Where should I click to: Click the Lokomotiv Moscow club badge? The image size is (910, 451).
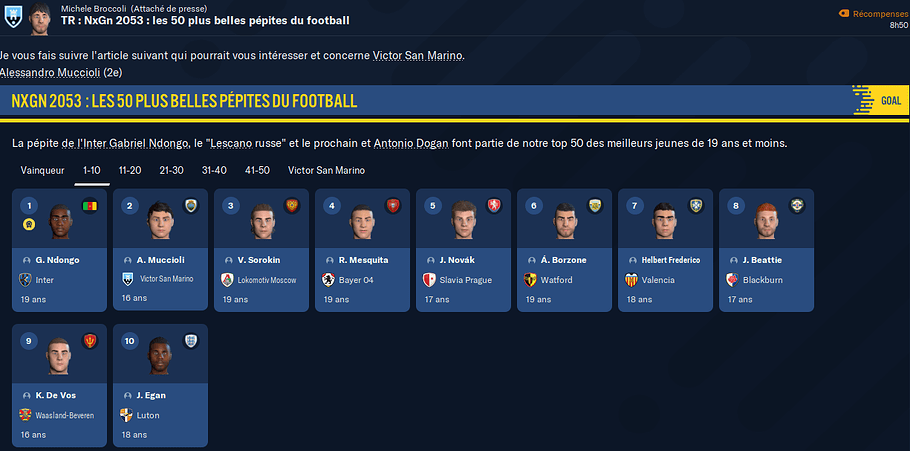pyautogui.click(x=228, y=280)
